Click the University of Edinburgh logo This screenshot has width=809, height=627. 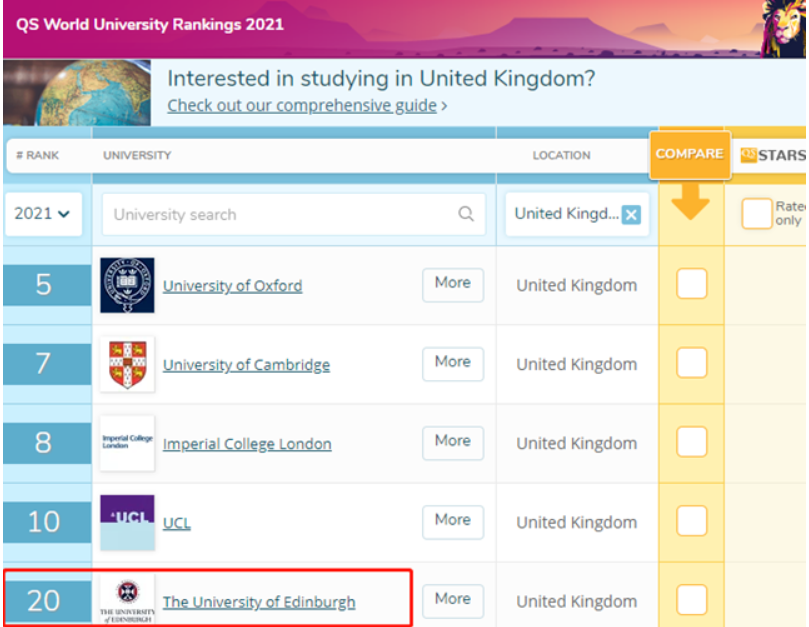(127, 600)
